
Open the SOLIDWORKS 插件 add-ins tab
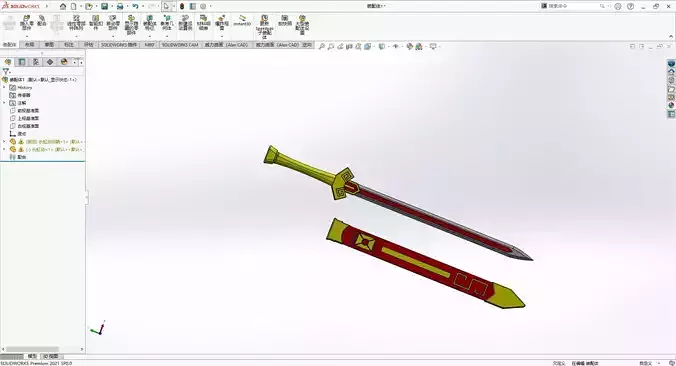pyautogui.click(x=119, y=44)
